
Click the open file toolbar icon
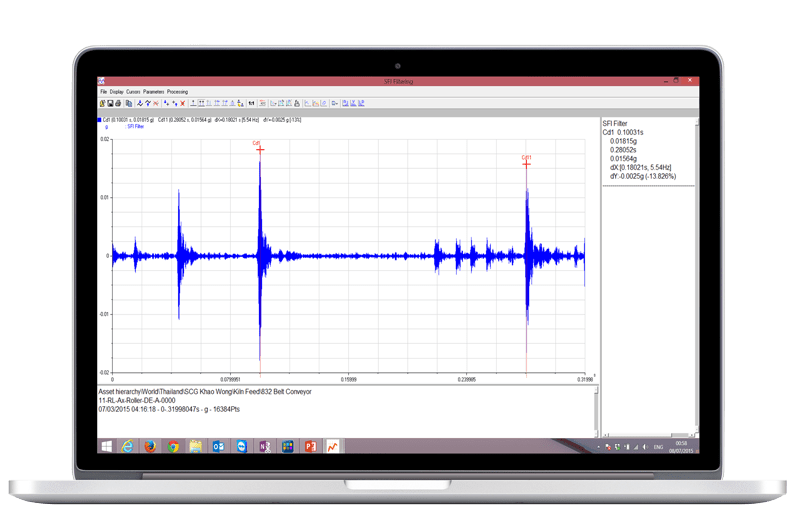[x=102, y=103]
